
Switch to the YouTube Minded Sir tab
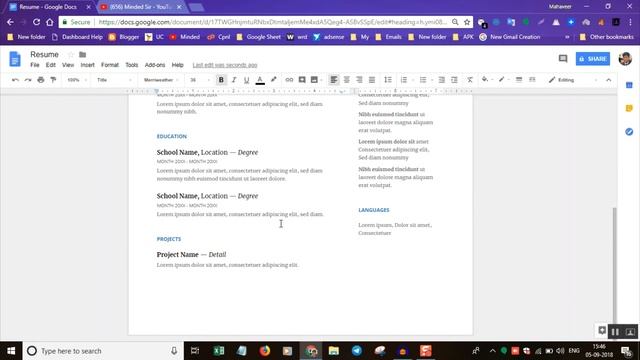point(140,7)
